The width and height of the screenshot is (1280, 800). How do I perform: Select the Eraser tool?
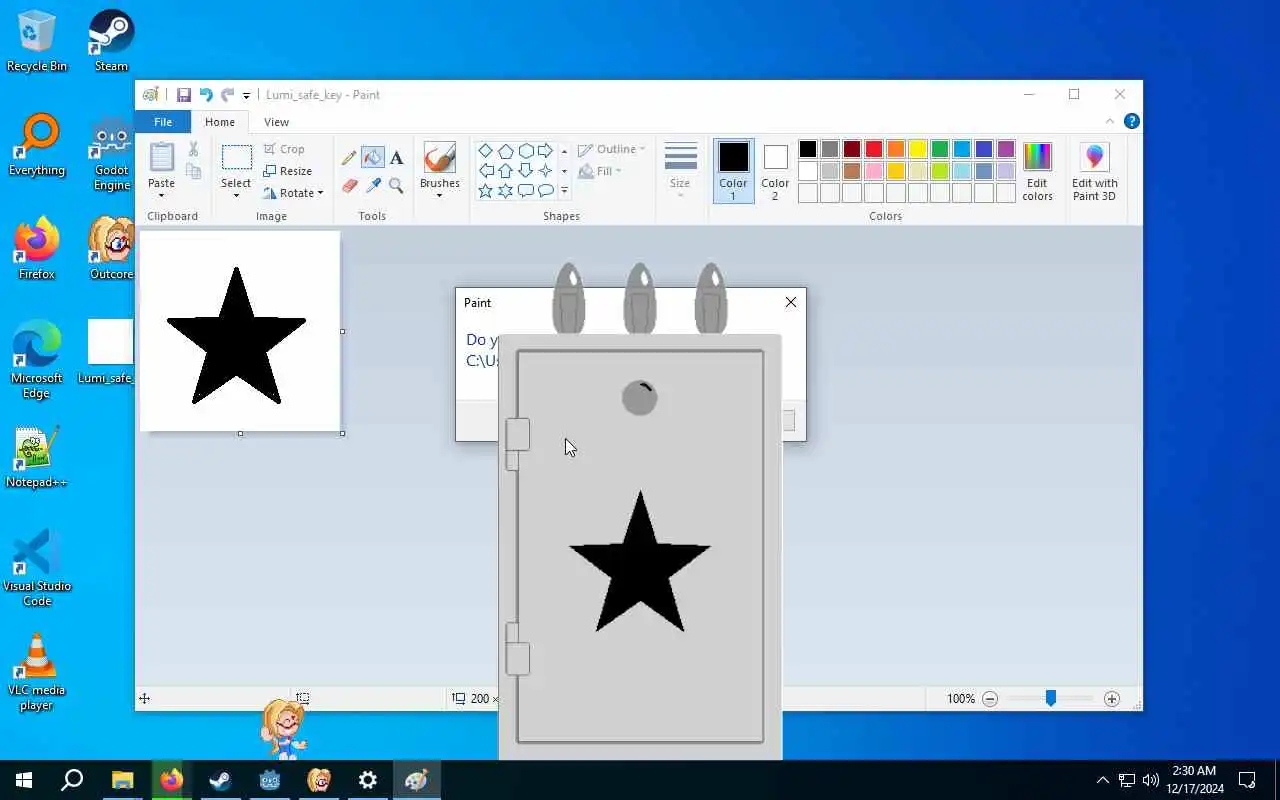tap(349, 185)
